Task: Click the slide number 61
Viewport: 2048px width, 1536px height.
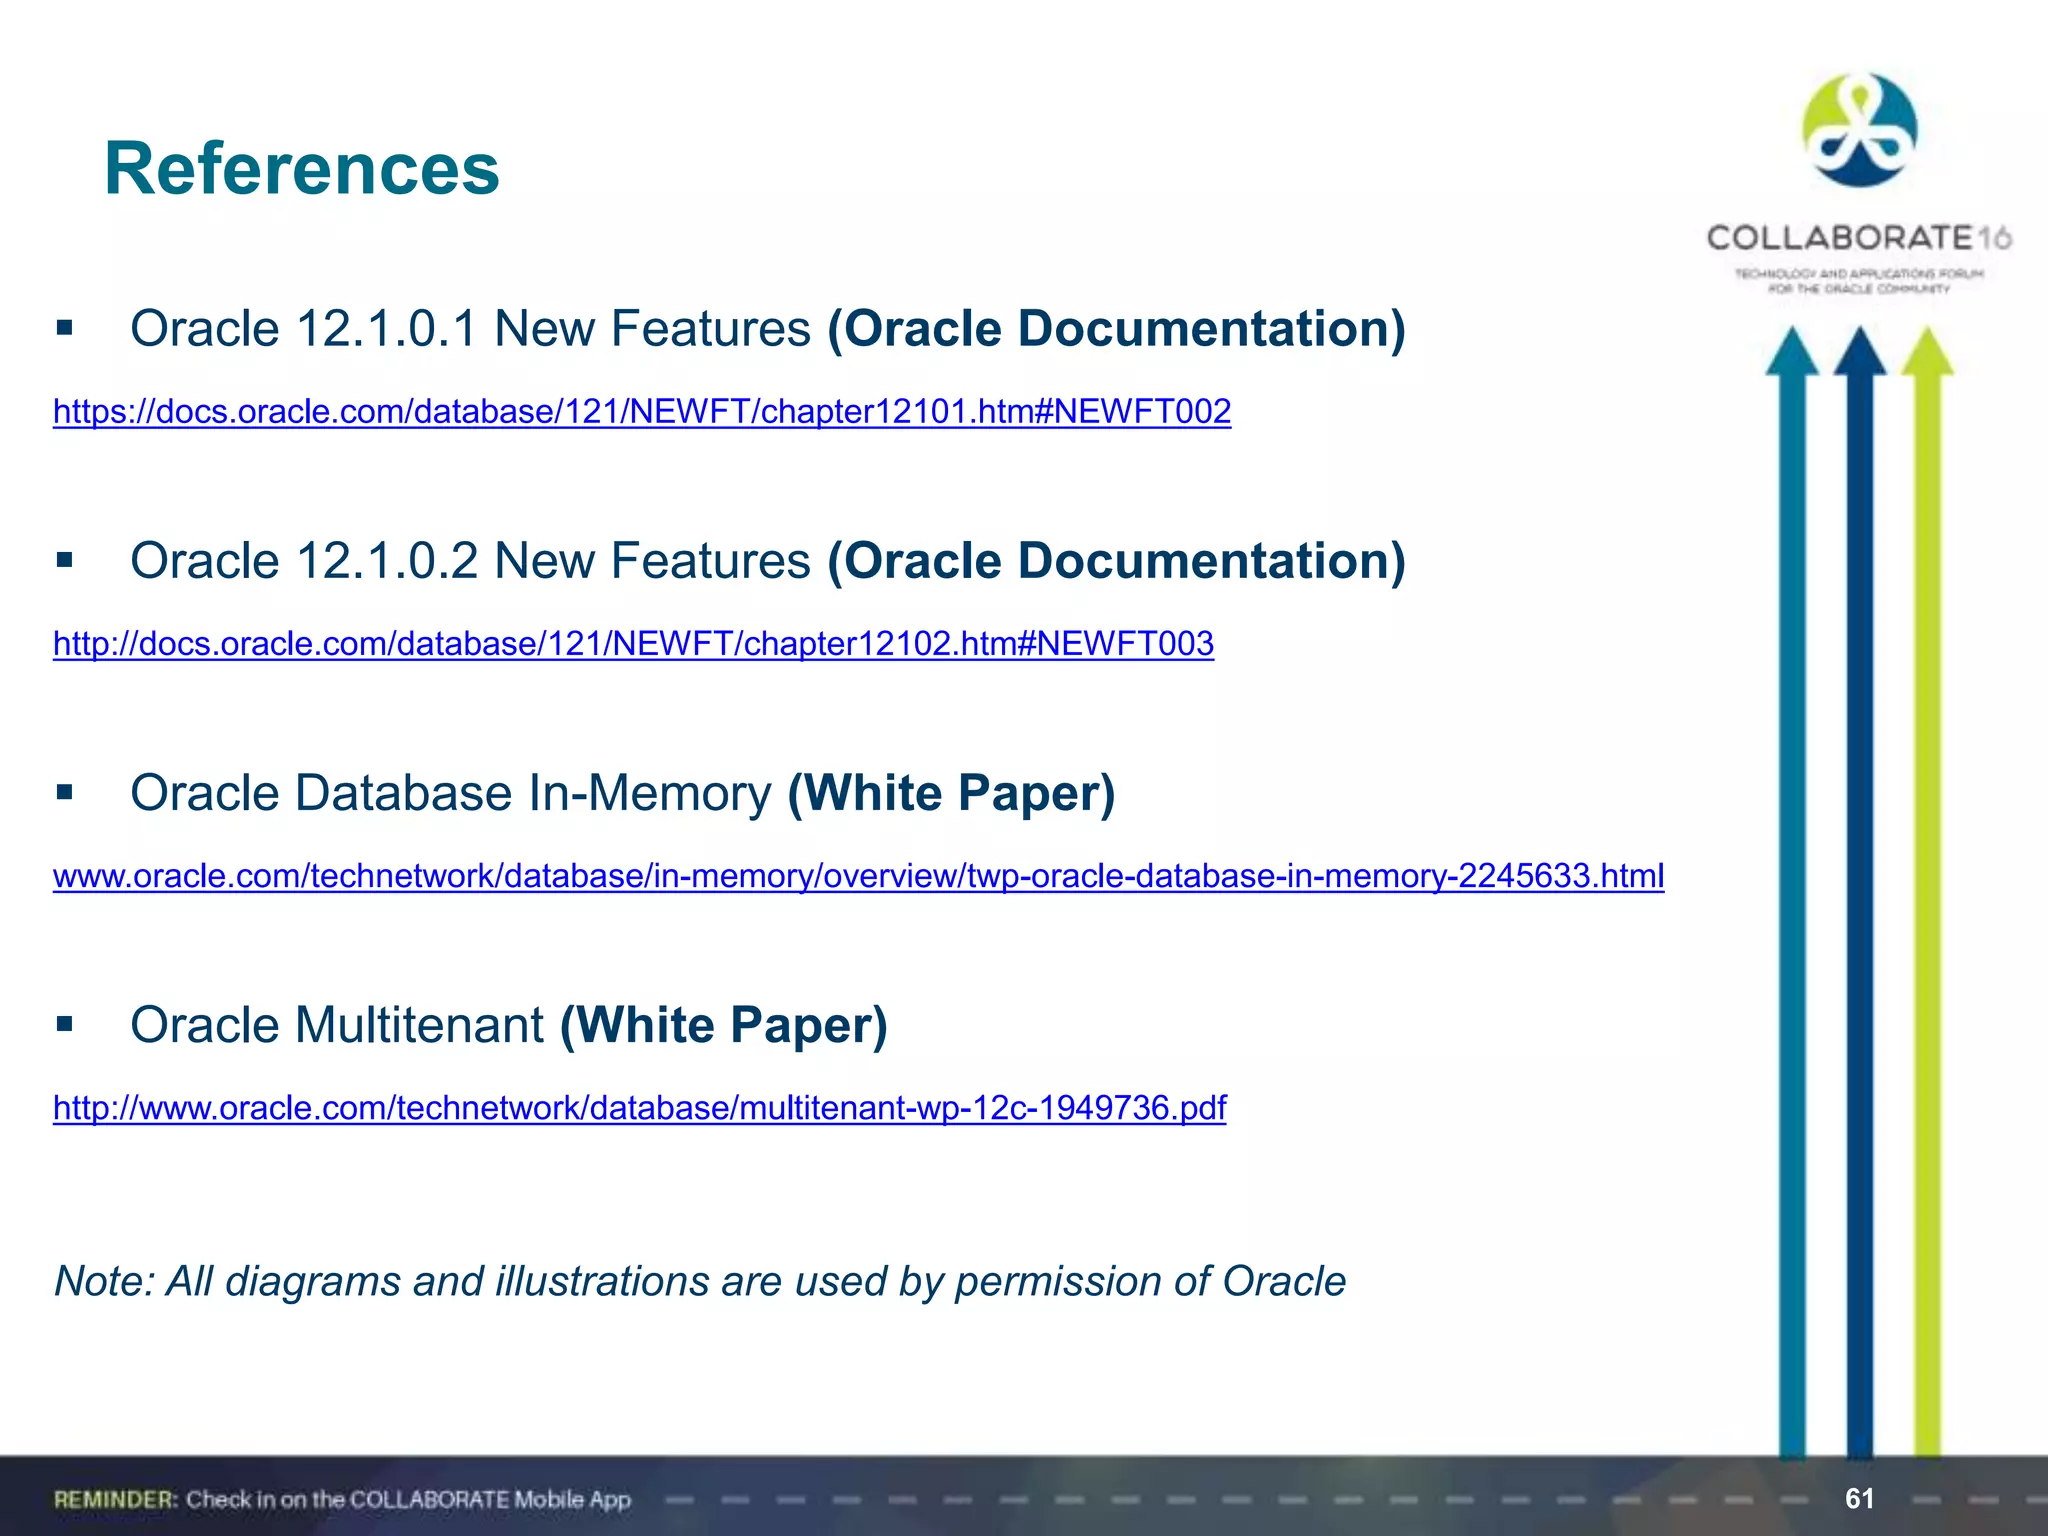Action: (1859, 1498)
